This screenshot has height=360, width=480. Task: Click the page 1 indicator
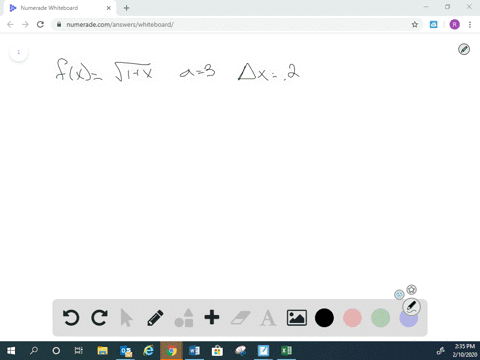coord(19,52)
